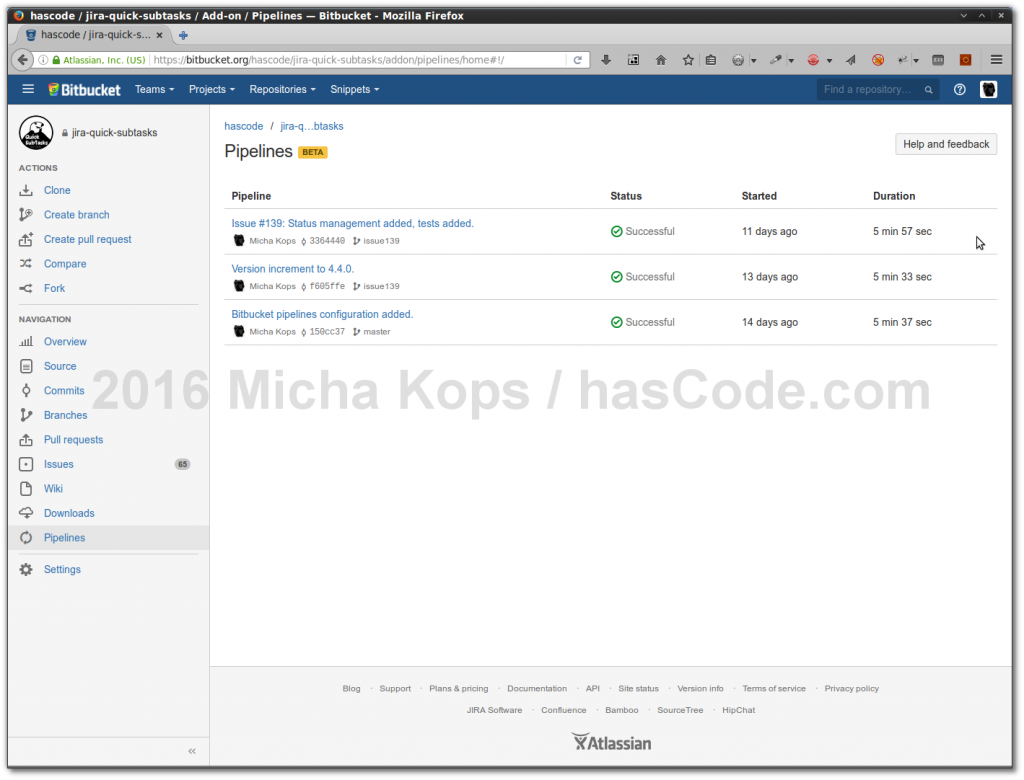Click the Firefox bookmark star icon
The height and width of the screenshot is (780, 1024).
click(687, 59)
